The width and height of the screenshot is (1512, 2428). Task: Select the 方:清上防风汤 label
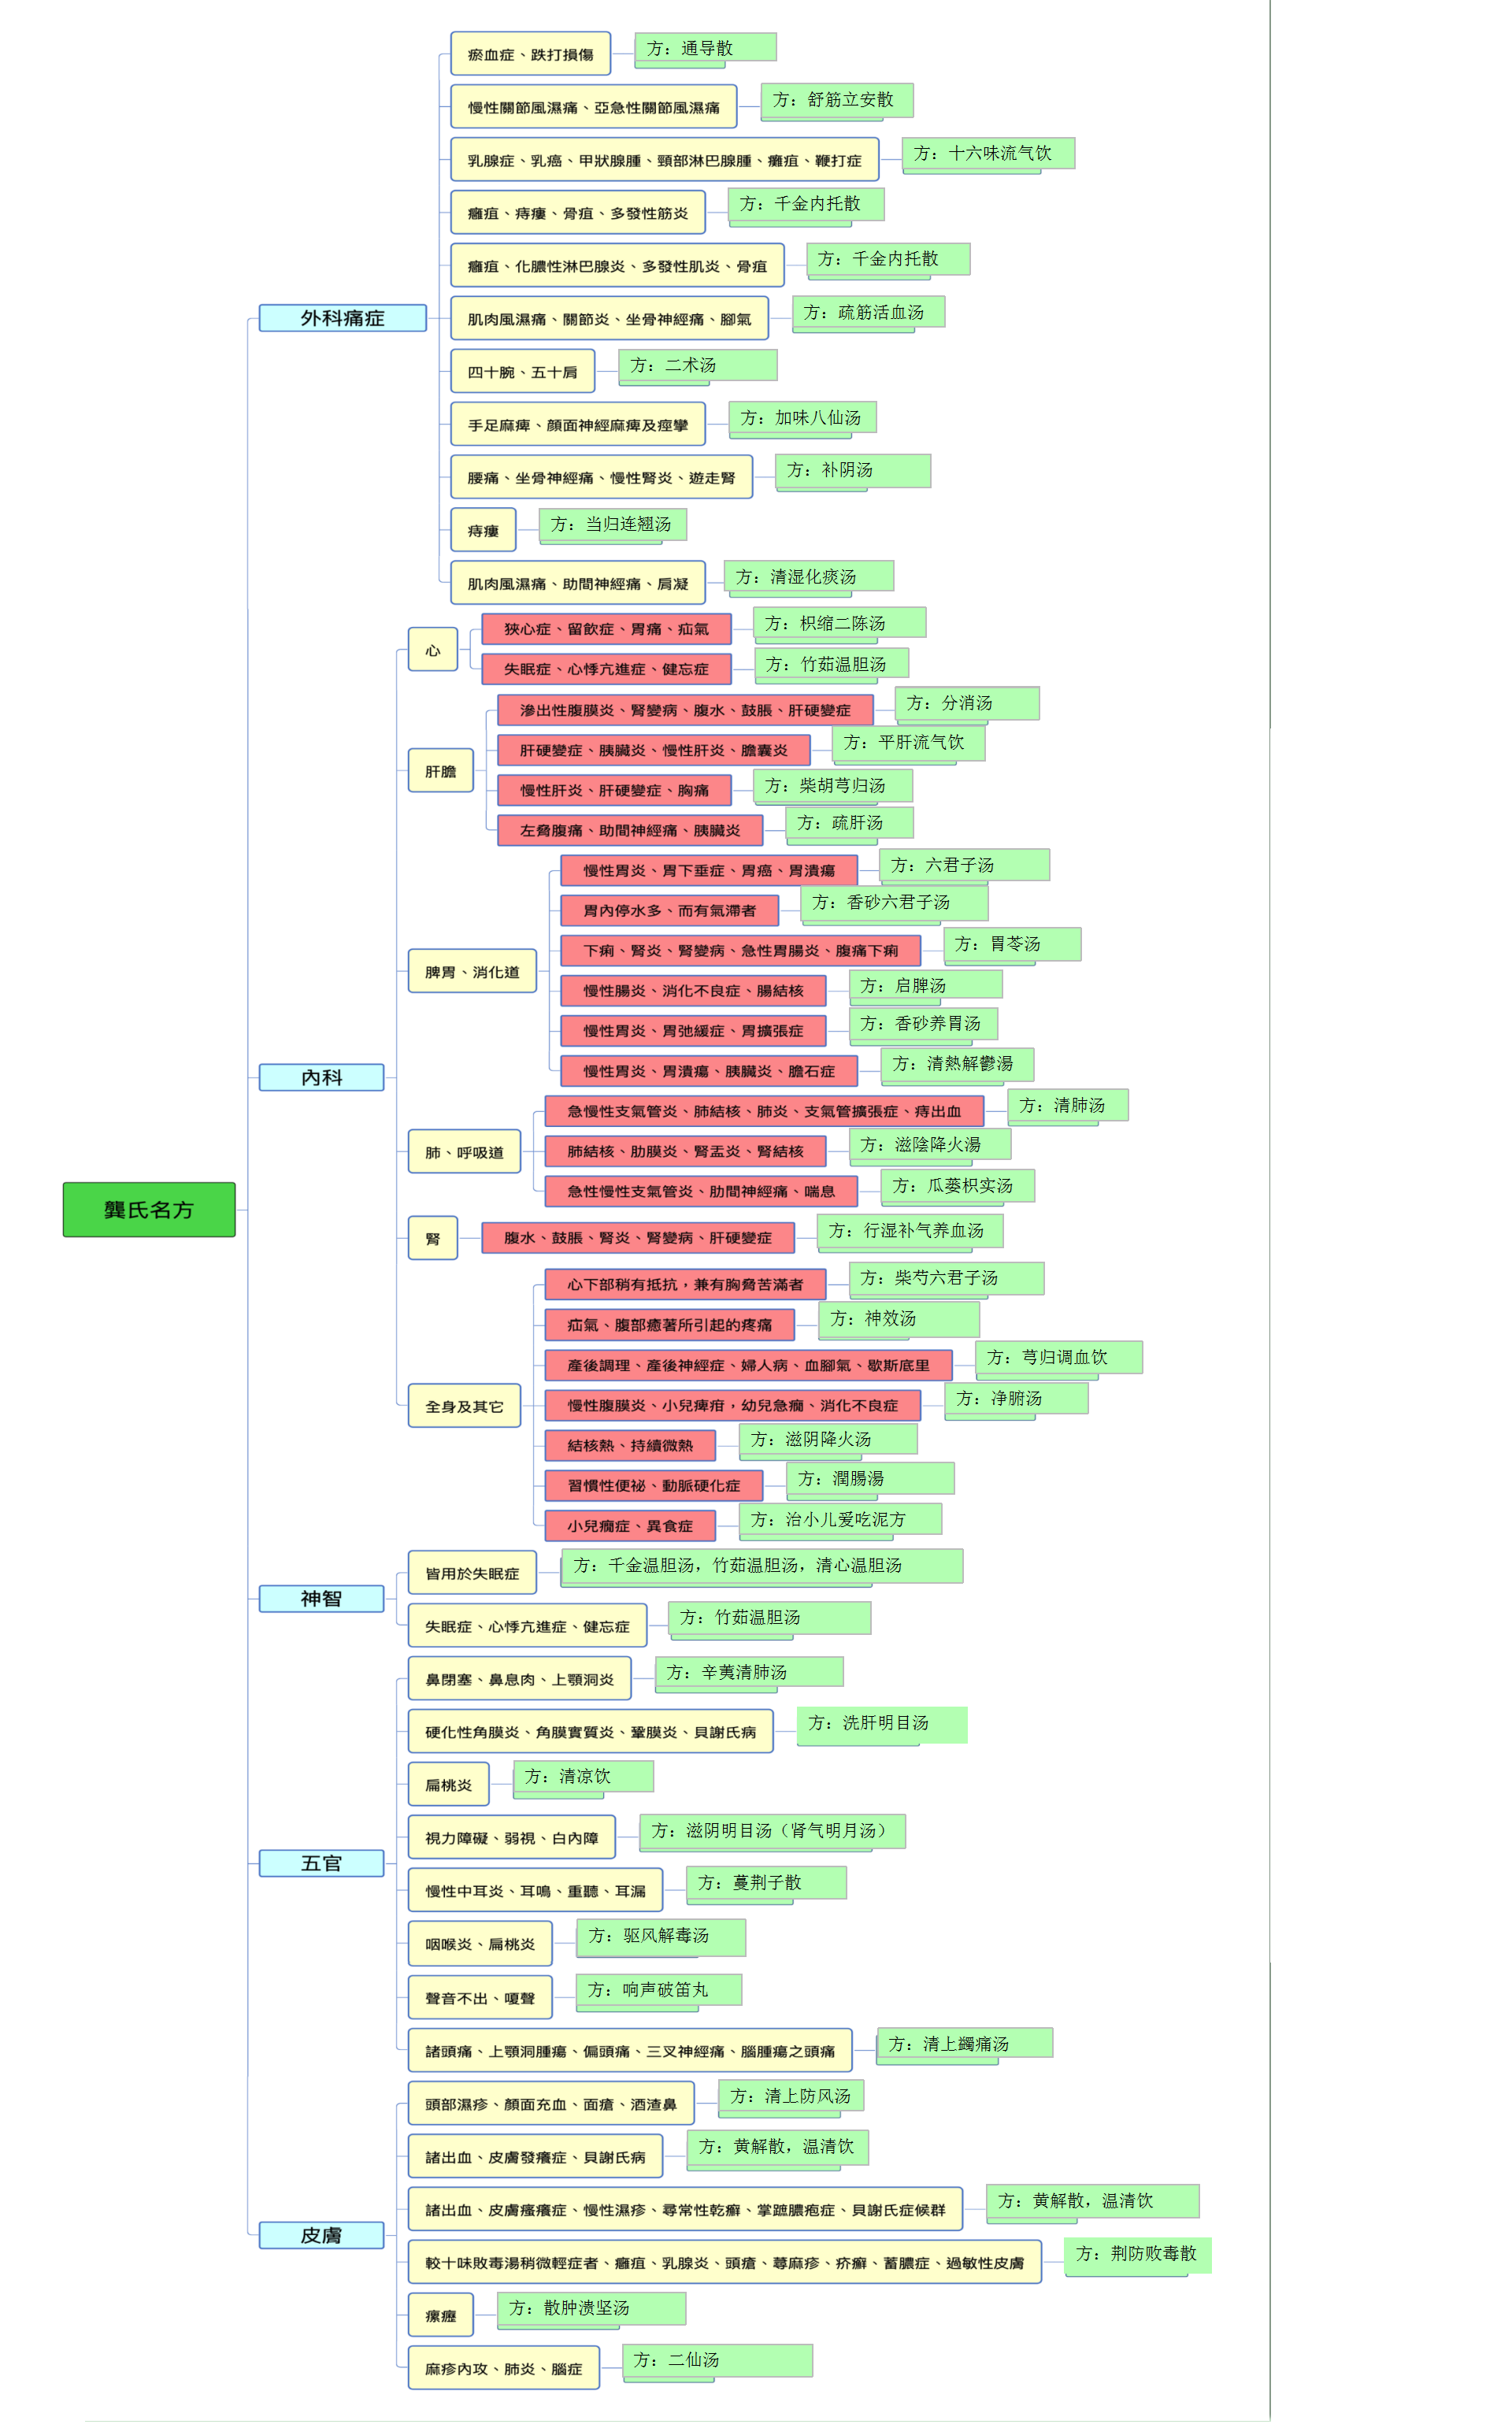tap(791, 2096)
